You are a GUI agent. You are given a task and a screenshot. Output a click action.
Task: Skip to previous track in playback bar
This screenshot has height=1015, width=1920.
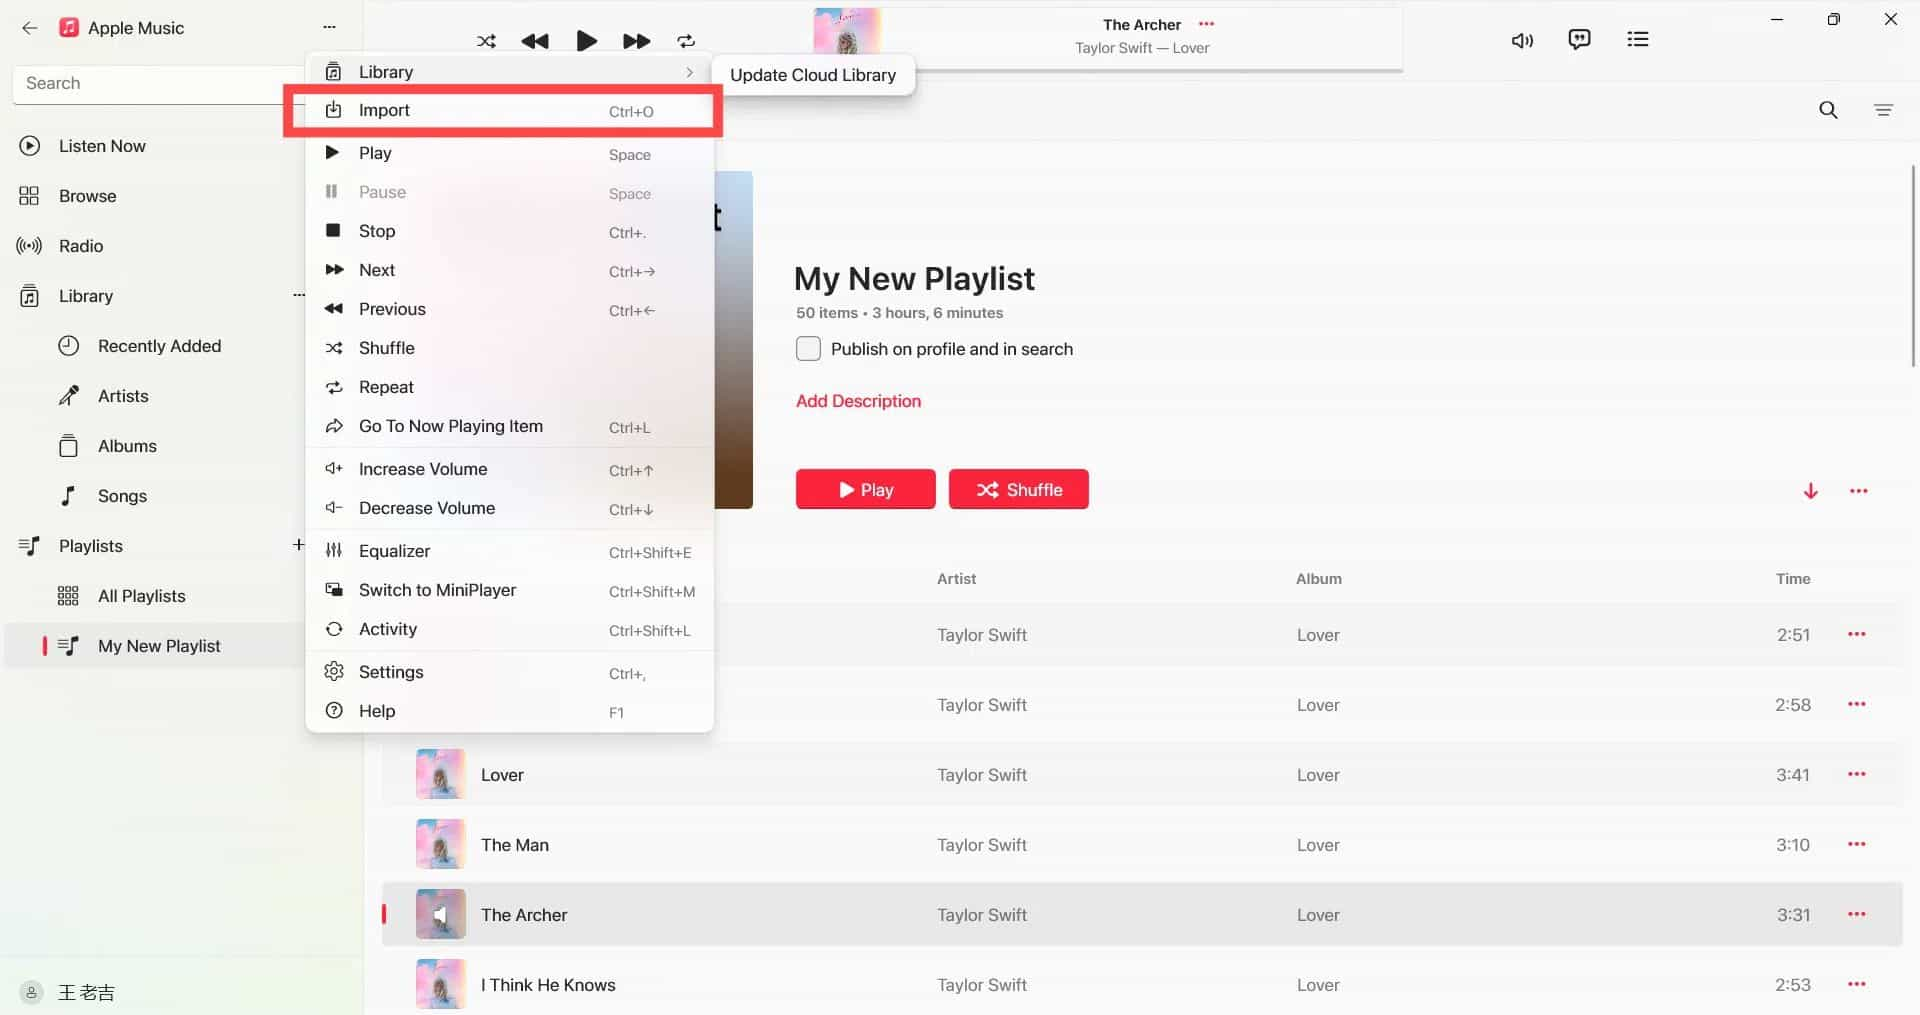[x=535, y=41]
